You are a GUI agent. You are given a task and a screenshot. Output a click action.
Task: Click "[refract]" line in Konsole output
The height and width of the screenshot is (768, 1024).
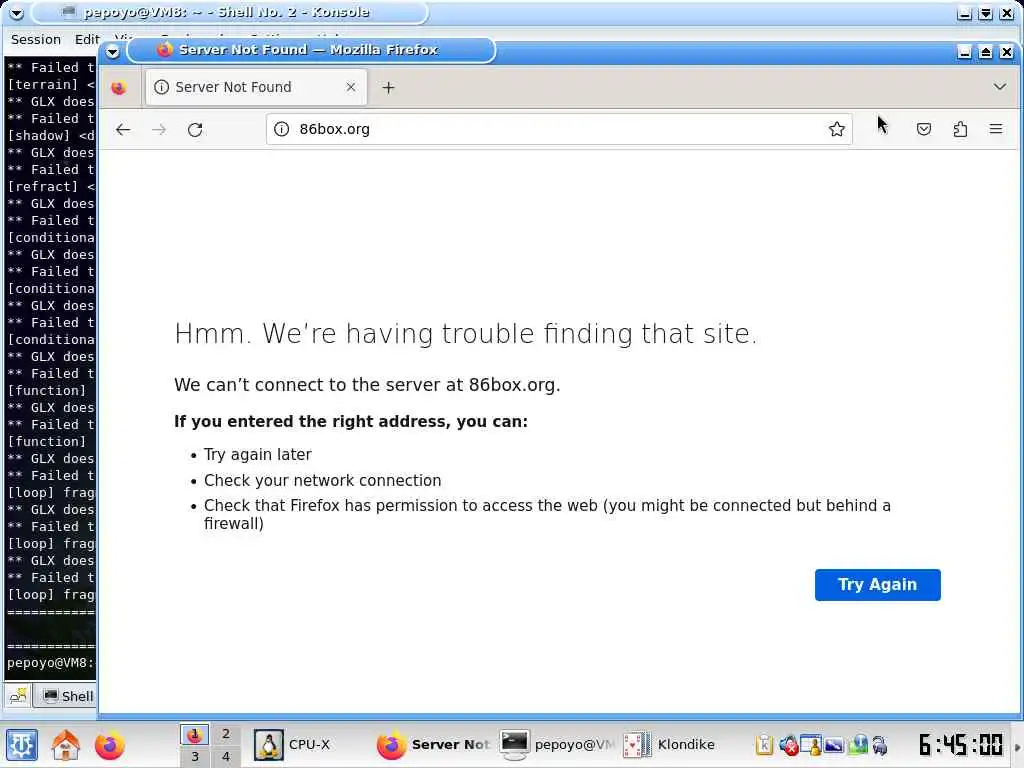(x=50, y=186)
